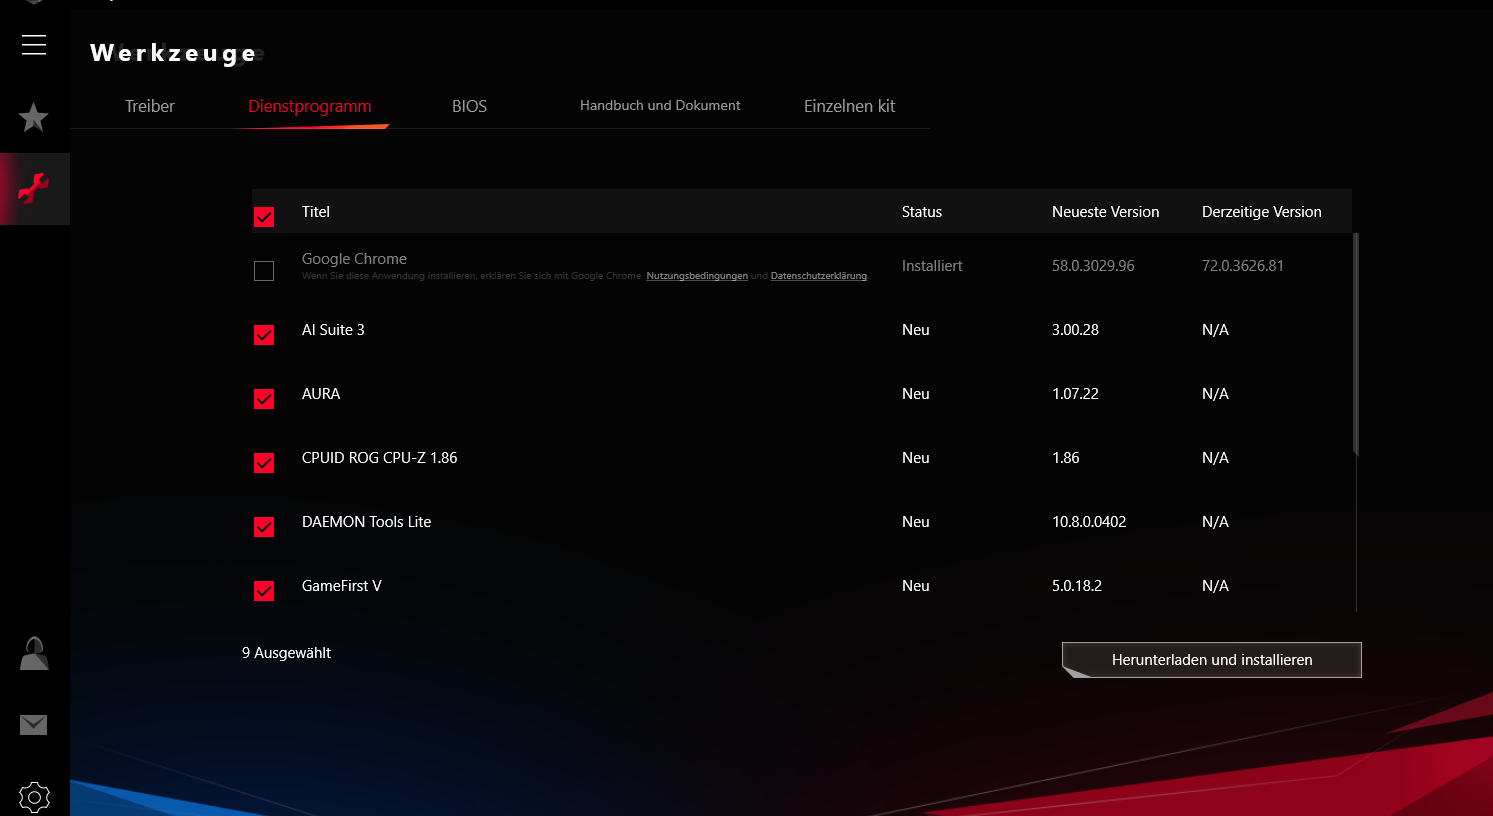Uncheck the GameFirst V checkbox
This screenshot has width=1493, height=816.
point(264,591)
